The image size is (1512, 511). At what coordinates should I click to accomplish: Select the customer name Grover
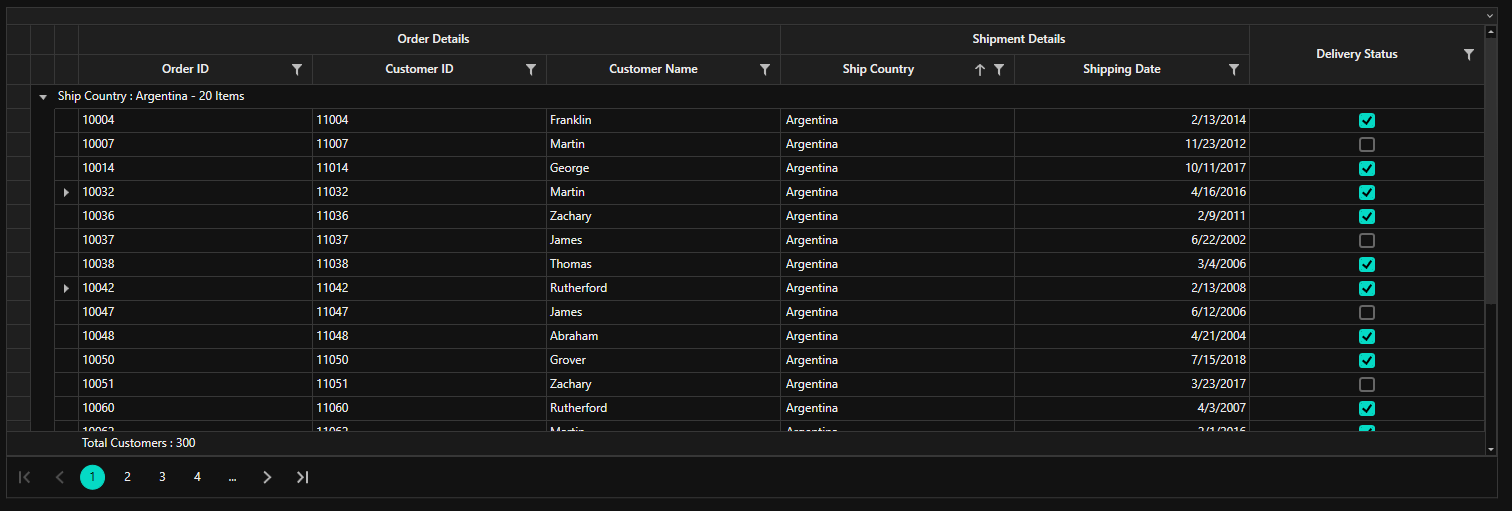click(664, 360)
